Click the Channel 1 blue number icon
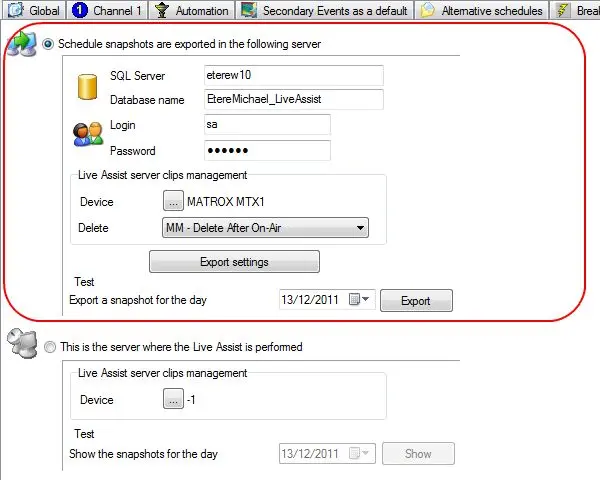Screen dimensions: 600x480 point(80,10)
